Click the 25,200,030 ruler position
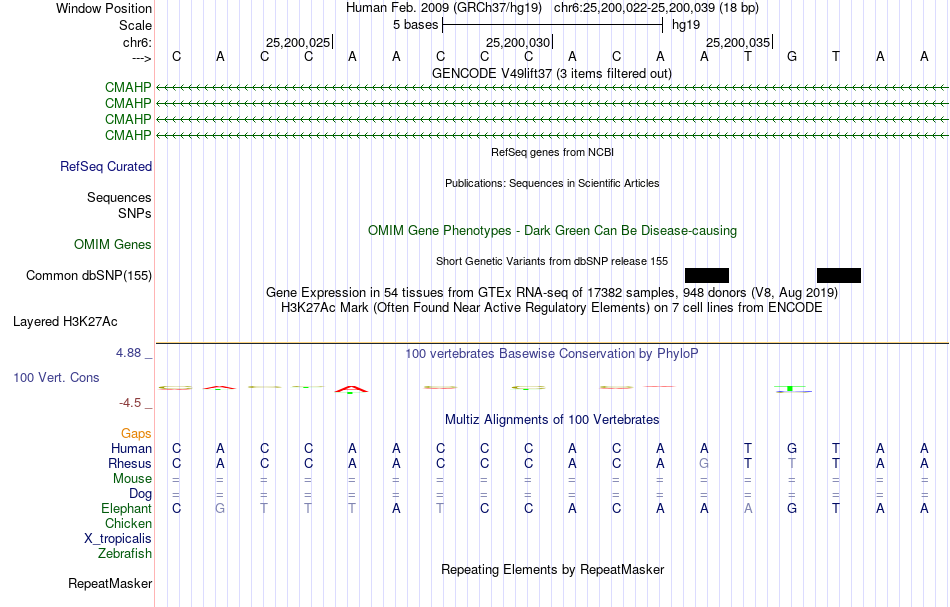The width and height of the screenshot is (950, 607). tap(518, 43)
